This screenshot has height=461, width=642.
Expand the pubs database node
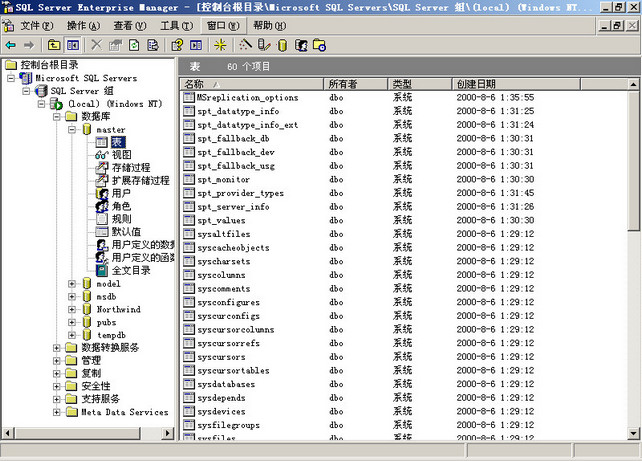tap(72, 323)
